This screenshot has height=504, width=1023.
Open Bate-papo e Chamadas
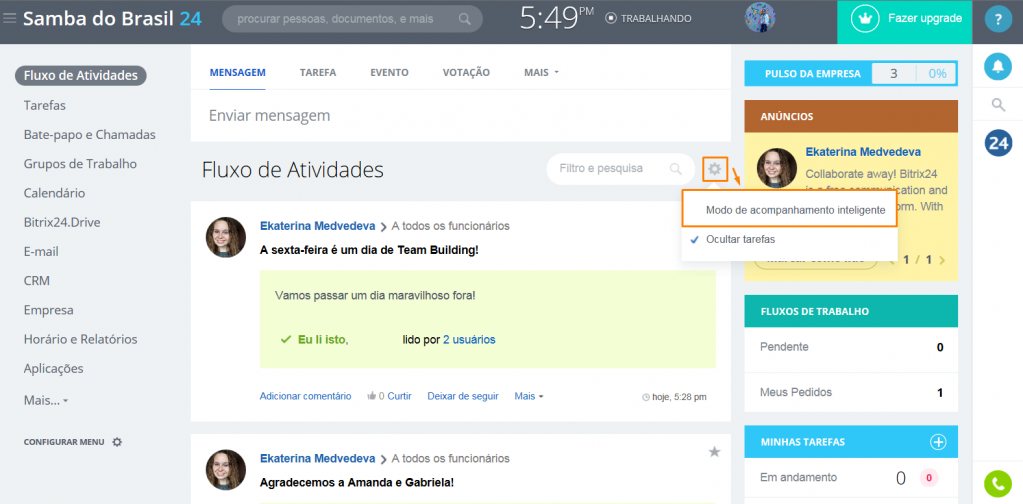coord(89,134)
